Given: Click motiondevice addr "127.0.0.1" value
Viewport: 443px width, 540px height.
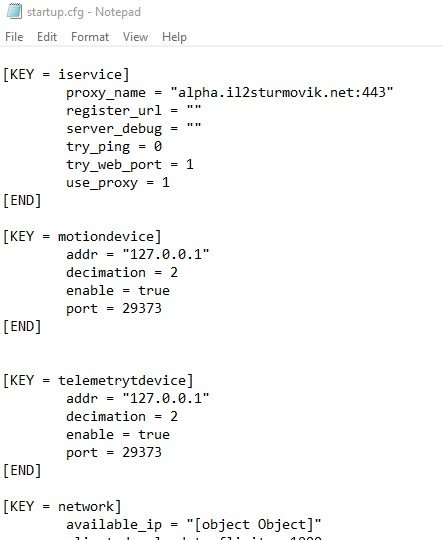Looking at the screenshot, I should 166,255.
